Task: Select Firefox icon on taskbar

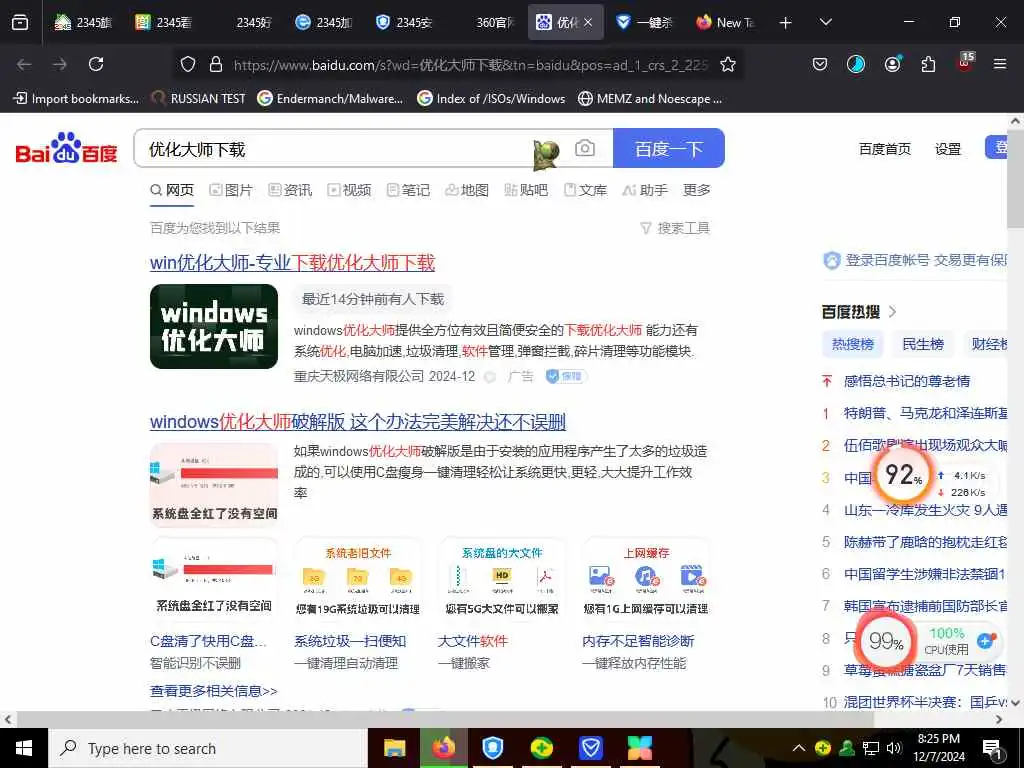Action: [x=443, y=748]
